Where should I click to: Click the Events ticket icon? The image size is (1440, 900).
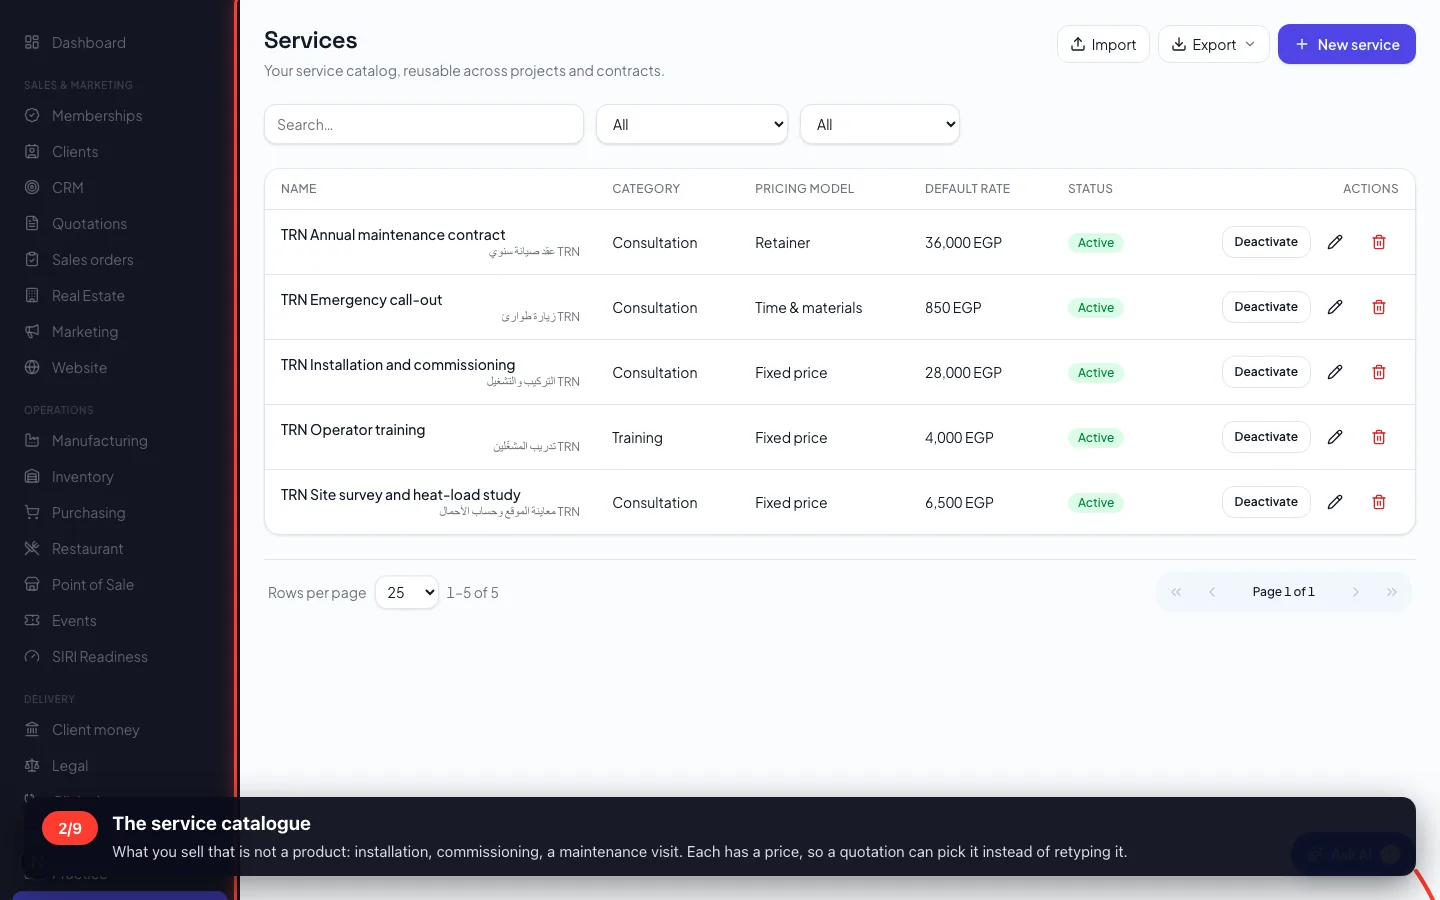pos(32,621)
